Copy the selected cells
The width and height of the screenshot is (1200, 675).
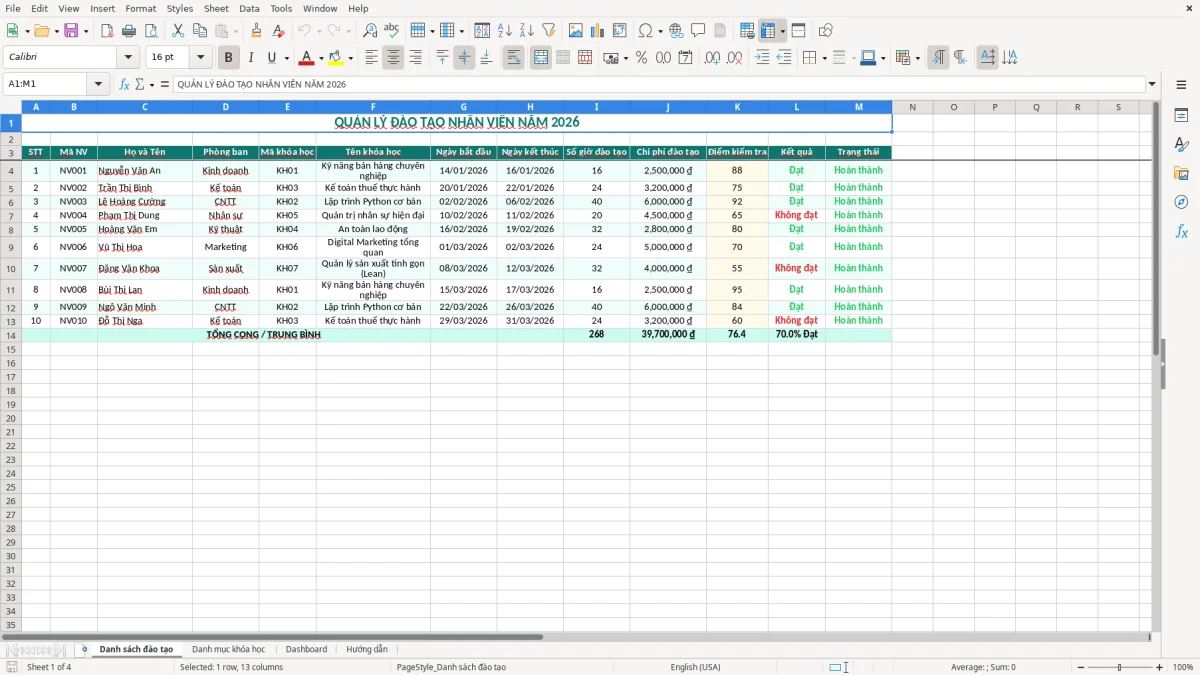click(200, 31)
